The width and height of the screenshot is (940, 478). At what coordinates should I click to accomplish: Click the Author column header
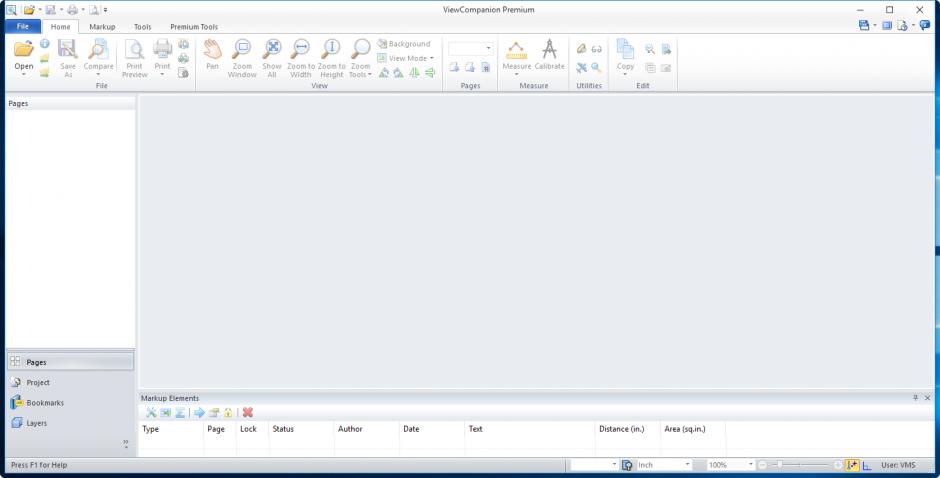367,429
